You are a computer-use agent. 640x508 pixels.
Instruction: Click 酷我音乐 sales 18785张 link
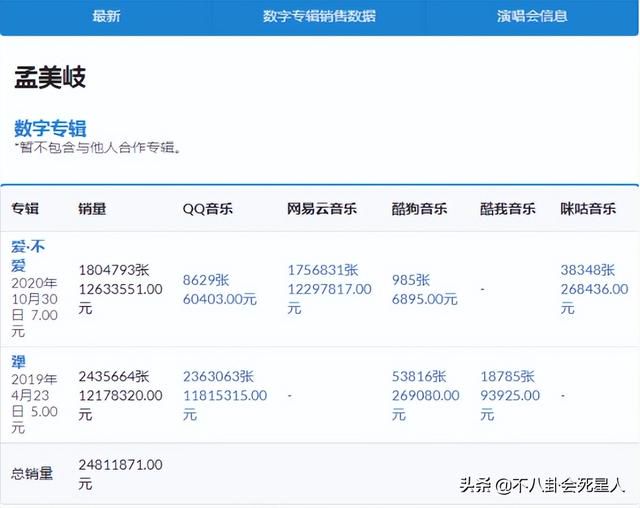(507, 376)
